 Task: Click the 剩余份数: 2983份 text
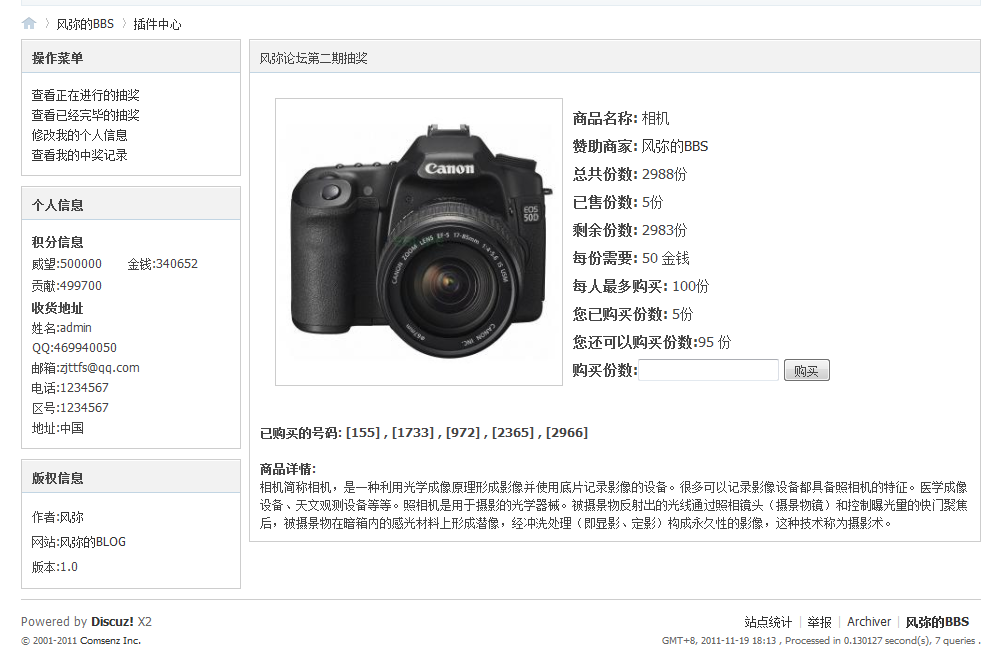point(629,230)
